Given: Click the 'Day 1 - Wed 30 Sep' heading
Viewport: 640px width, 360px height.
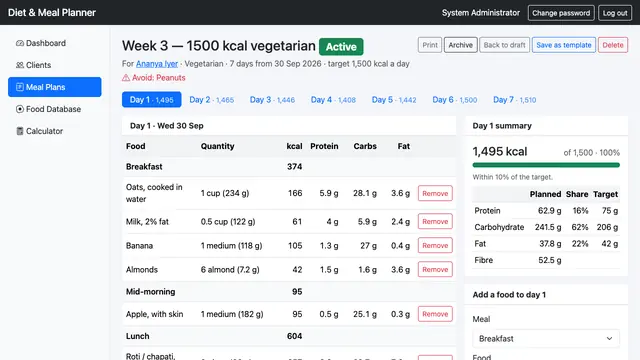Looking at the screenshot, I should click(x=167, y=126).
